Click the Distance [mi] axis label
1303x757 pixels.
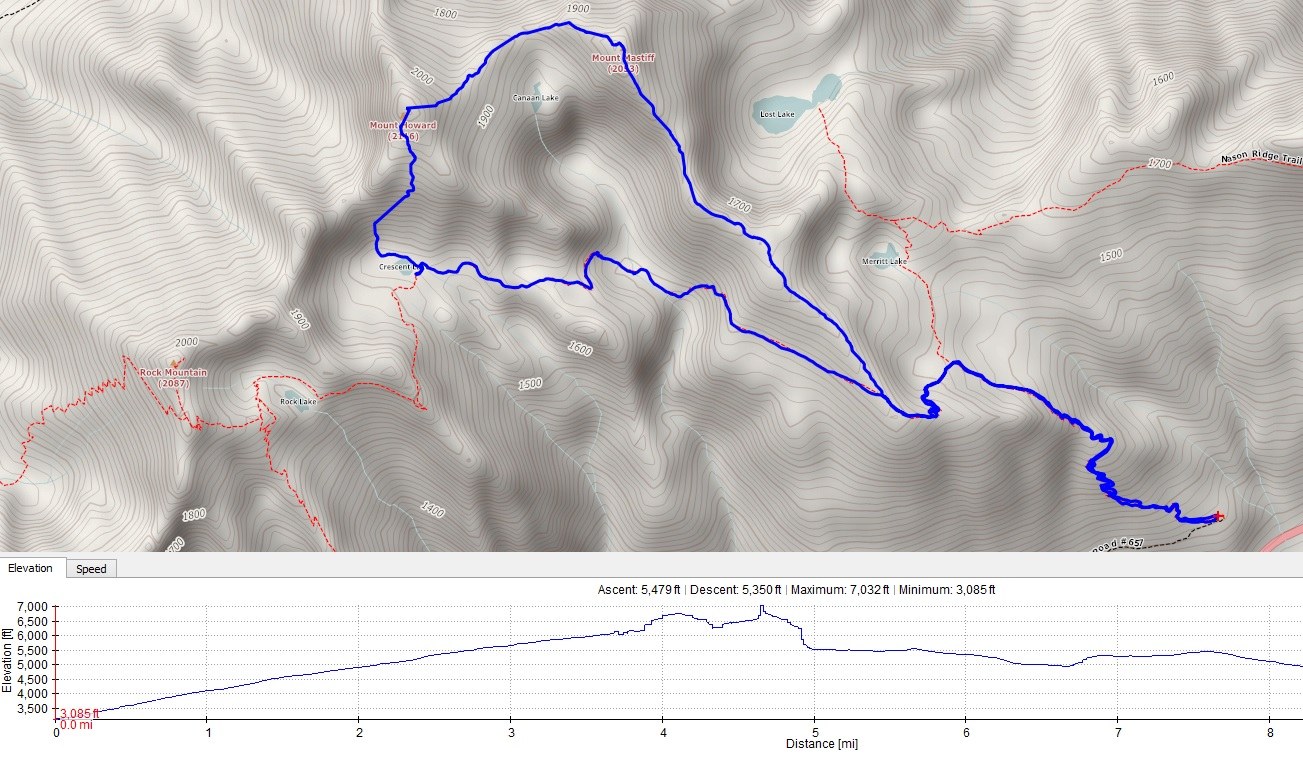pos(820,744)
